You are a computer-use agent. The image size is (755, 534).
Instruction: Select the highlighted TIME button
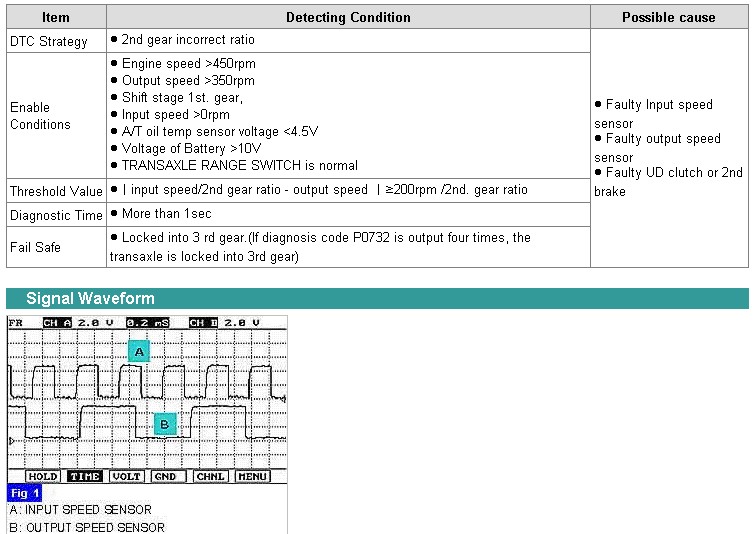85,477
